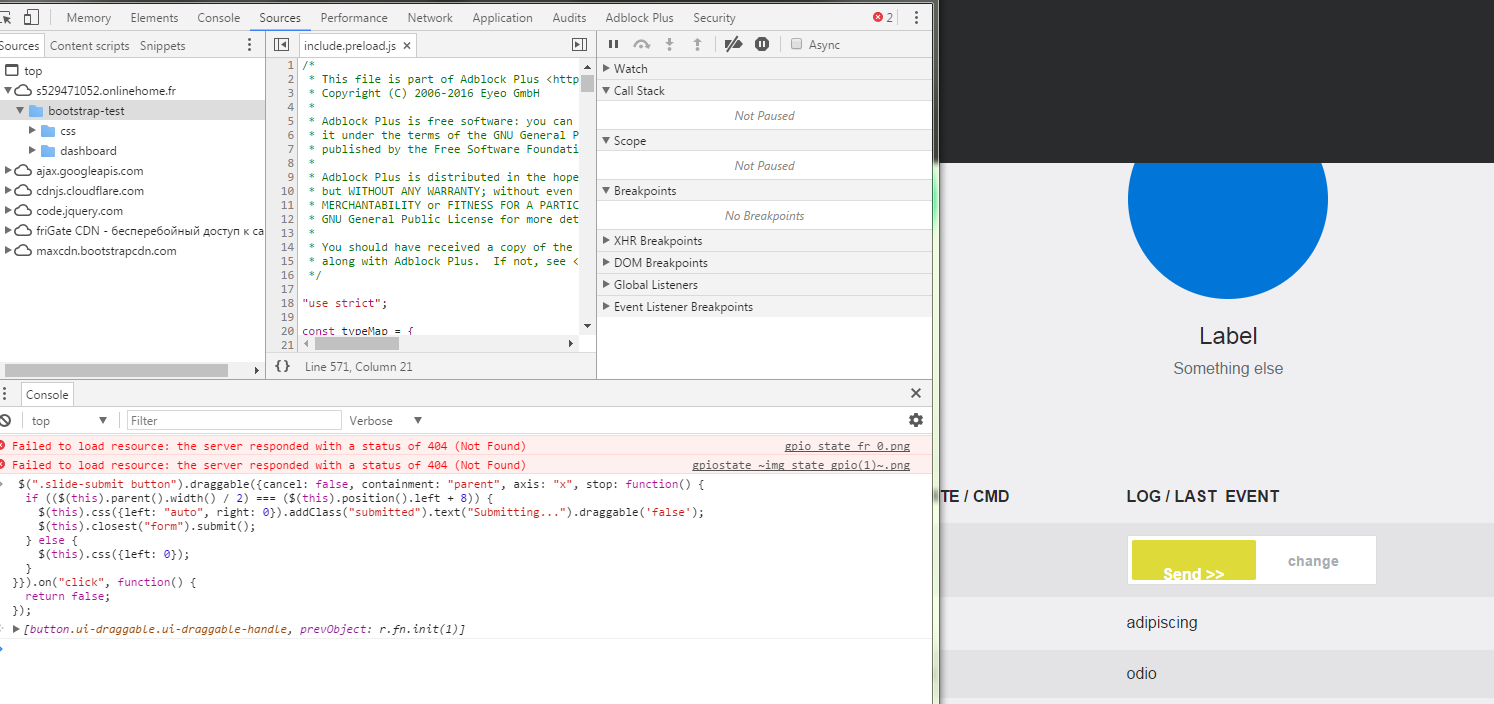Open the console drawer three-dot menu
The height and width of the screenshot is (704, 1494).
click(4, 394)
